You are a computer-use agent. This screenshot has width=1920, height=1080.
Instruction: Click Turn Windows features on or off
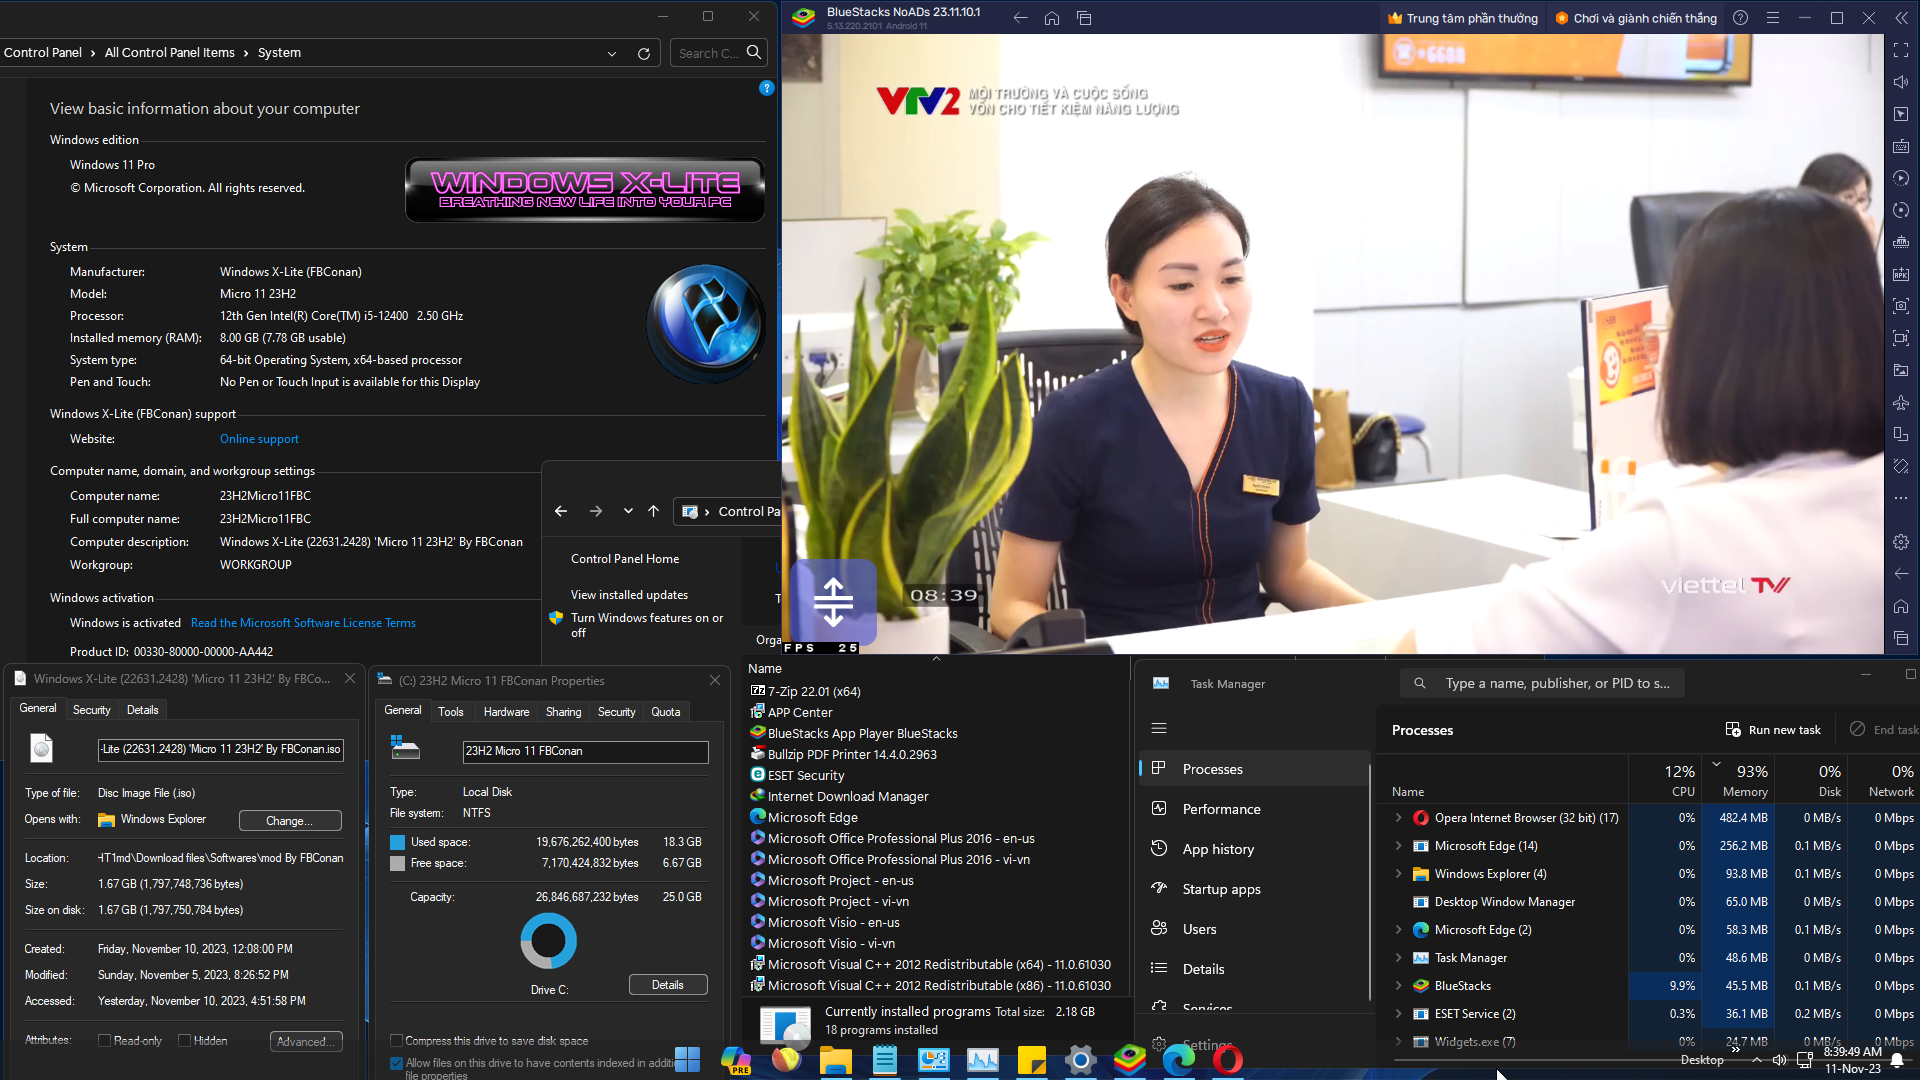click(x=647, y=625)
